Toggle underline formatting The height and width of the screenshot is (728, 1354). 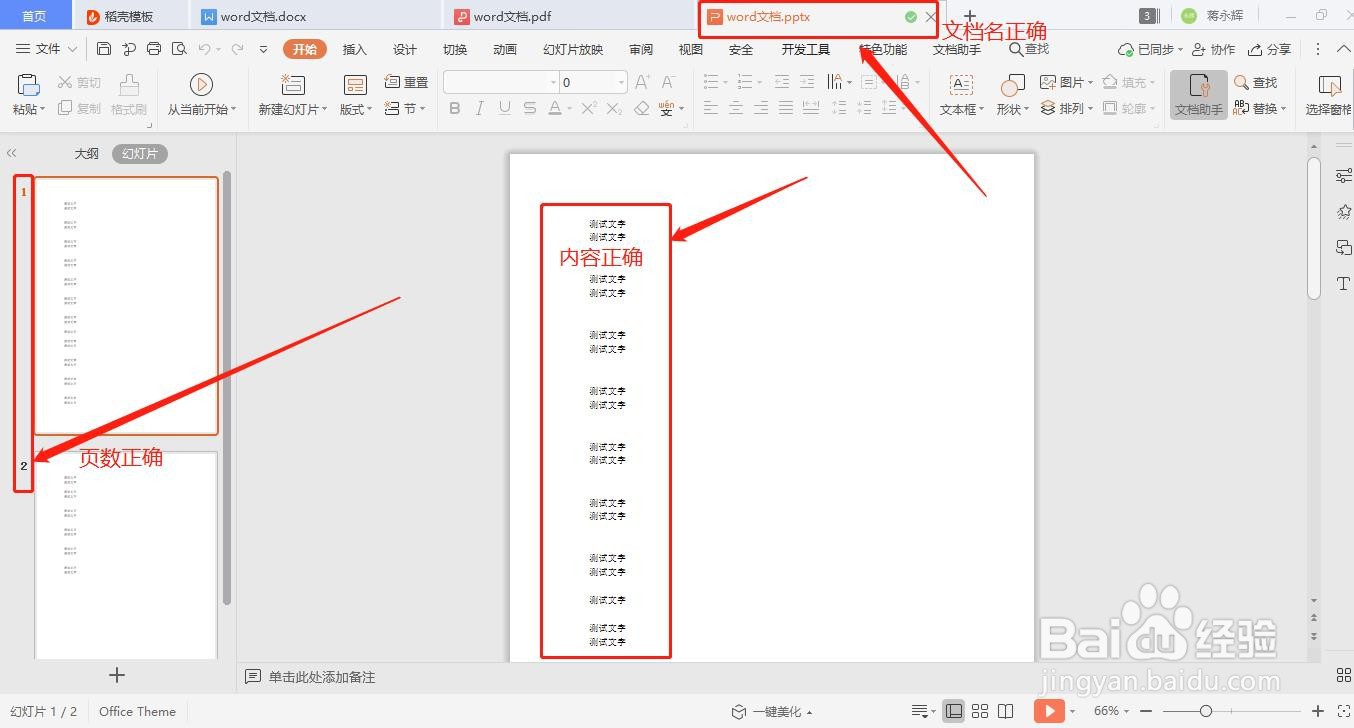[x=504, y=108]
